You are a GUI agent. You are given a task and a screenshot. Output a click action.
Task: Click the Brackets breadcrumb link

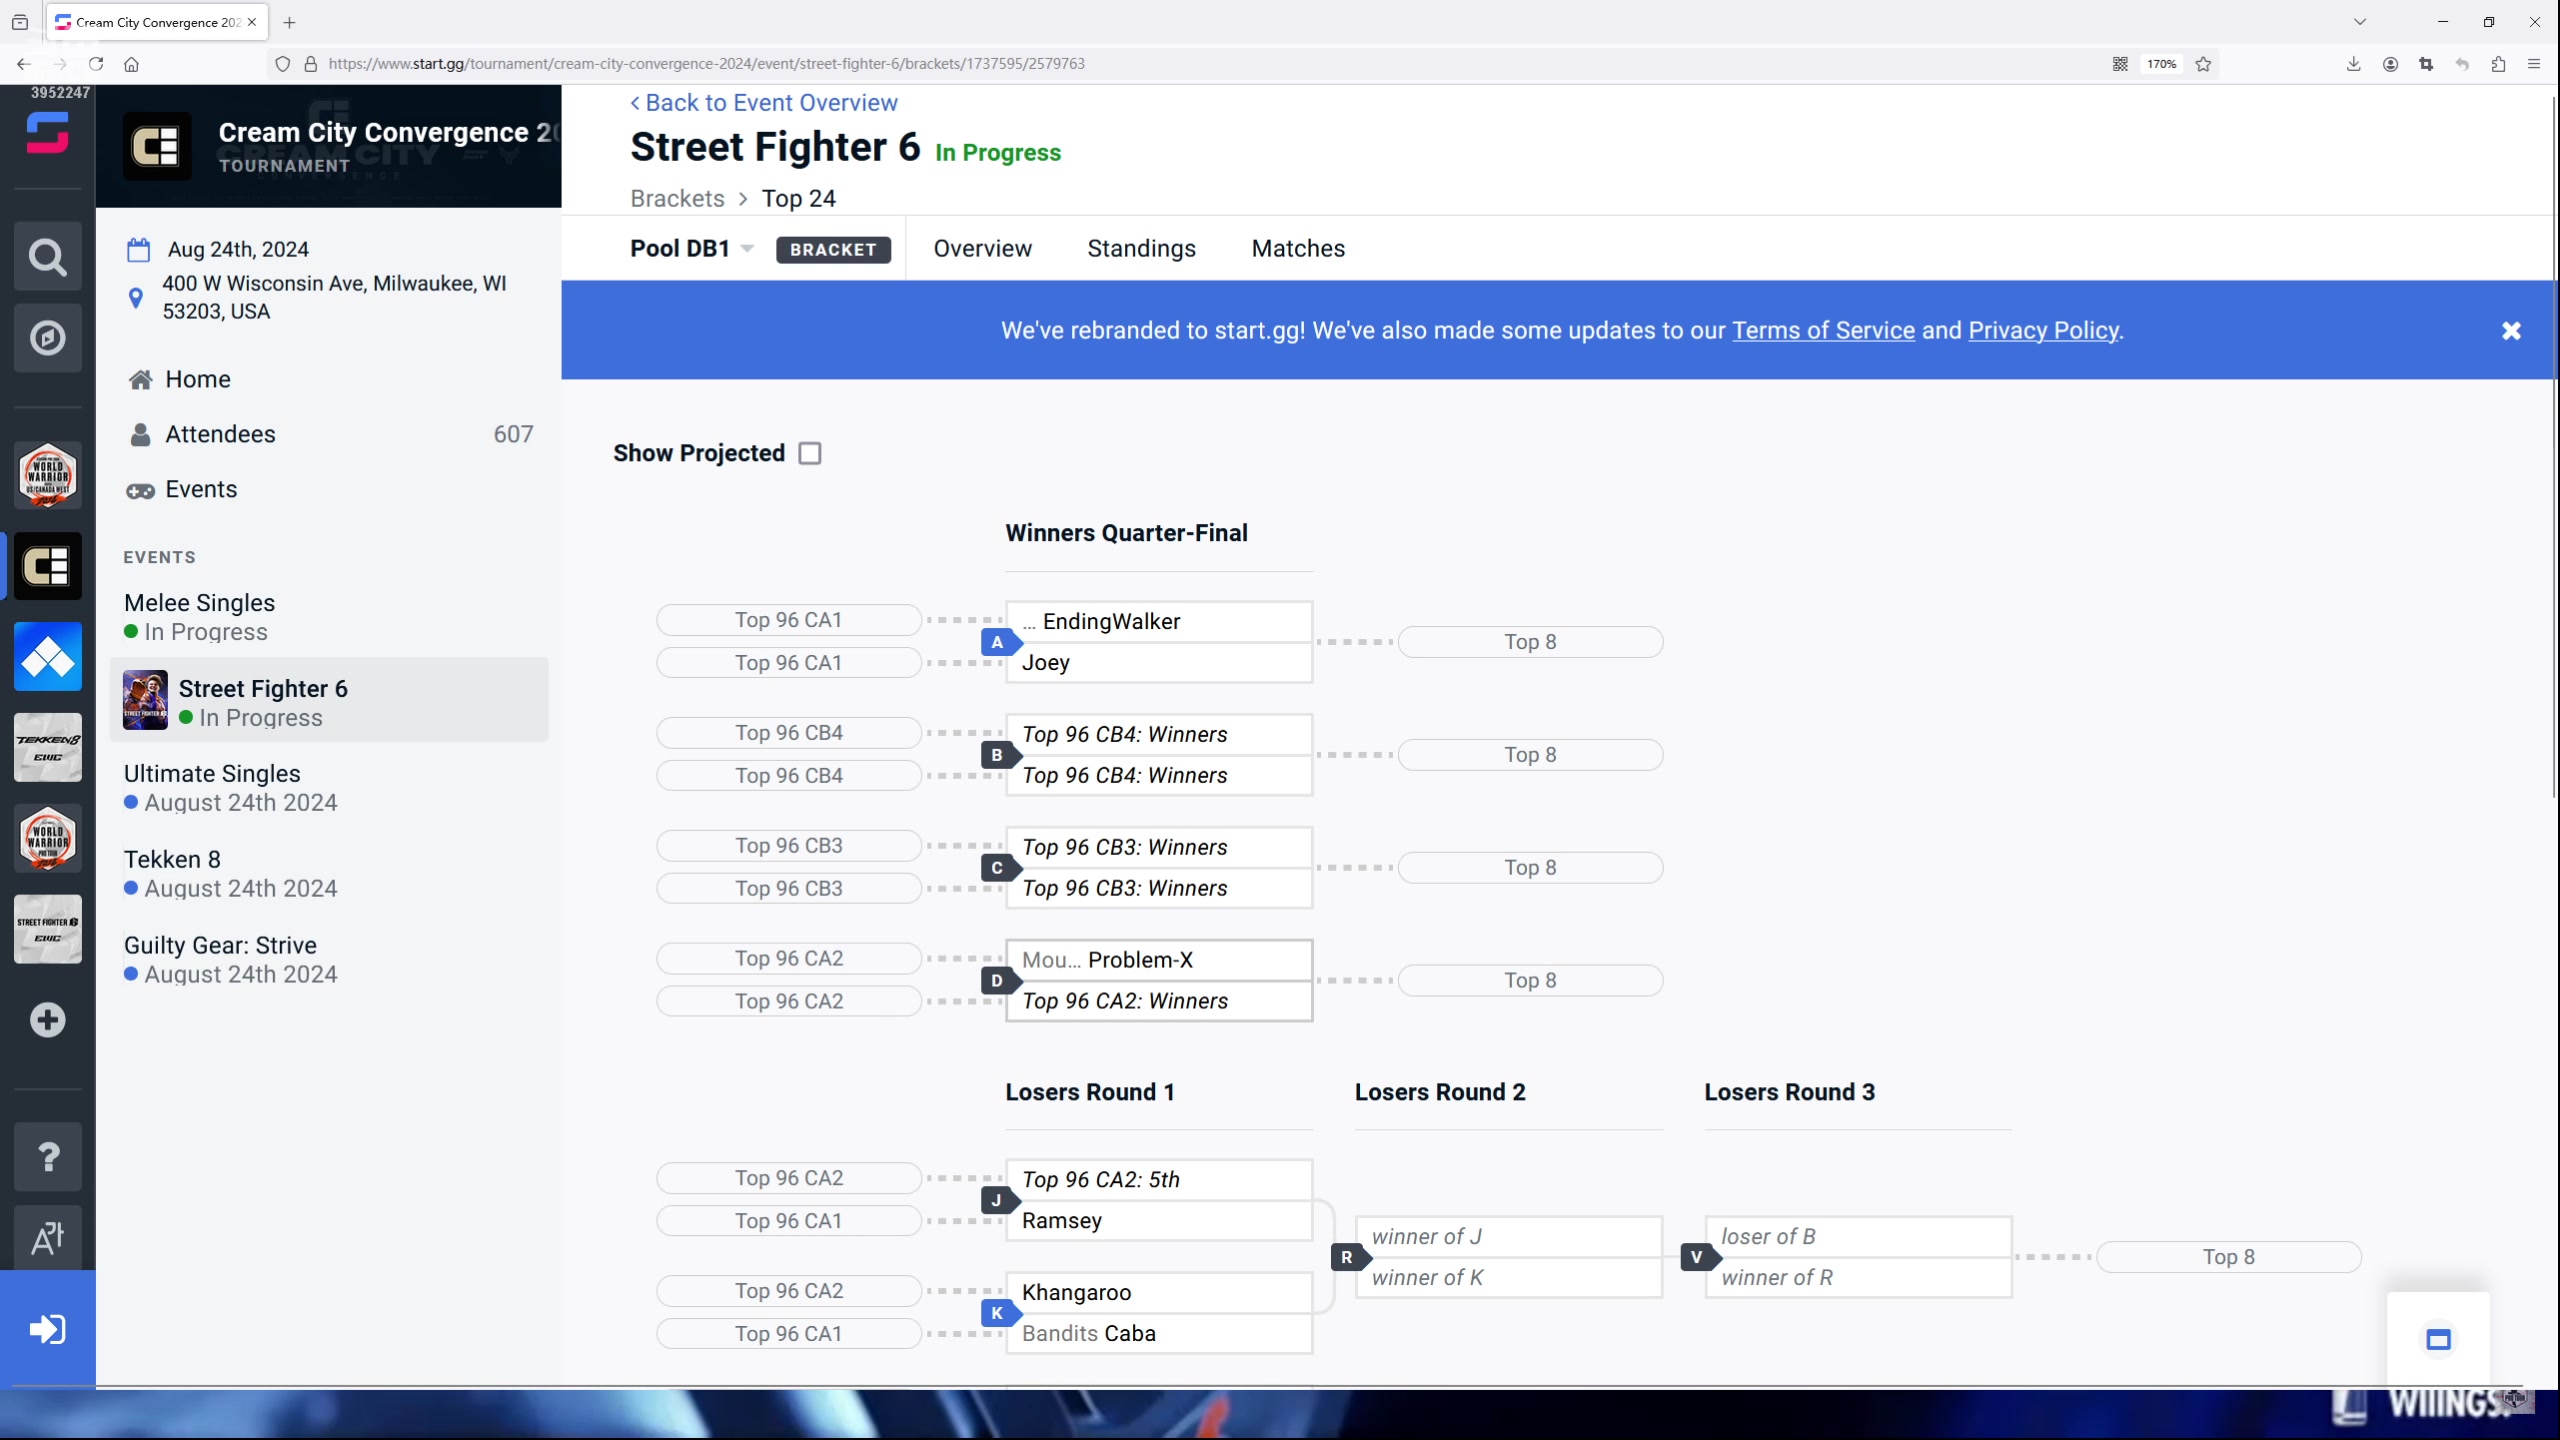tap(677, 198)
